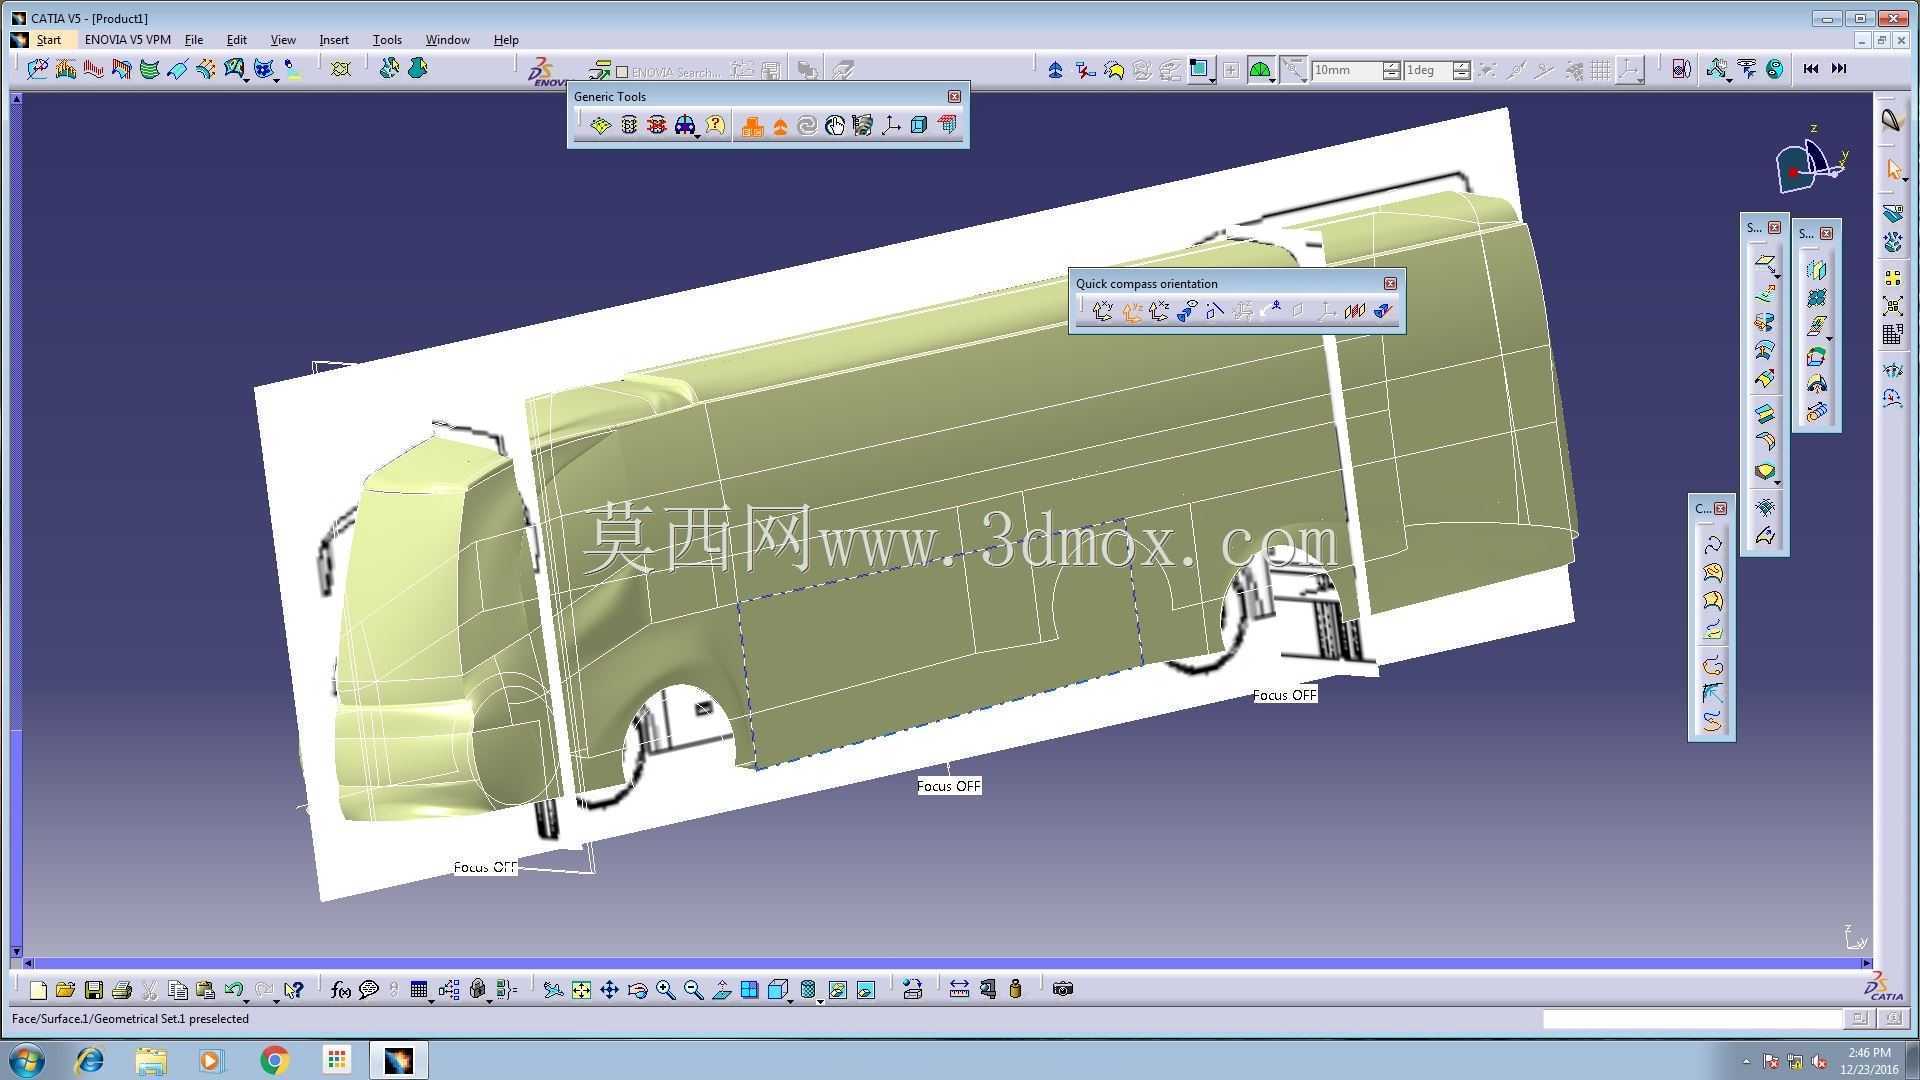1920x1080 pixels.
Task: Click the Windows Start orb
Action: (27, 1060)
